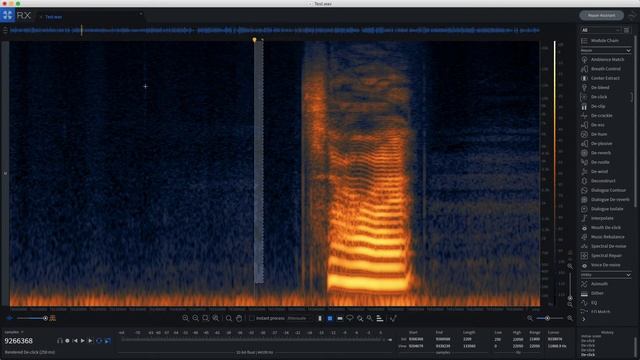The image size is (640, 360).
Task: Select the last De-click history entry
Action: [x=588, y=355]
